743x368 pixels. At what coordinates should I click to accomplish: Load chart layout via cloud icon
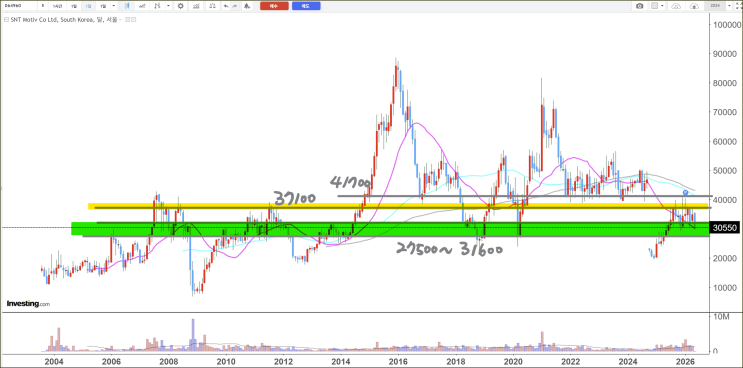coord(676,6)
